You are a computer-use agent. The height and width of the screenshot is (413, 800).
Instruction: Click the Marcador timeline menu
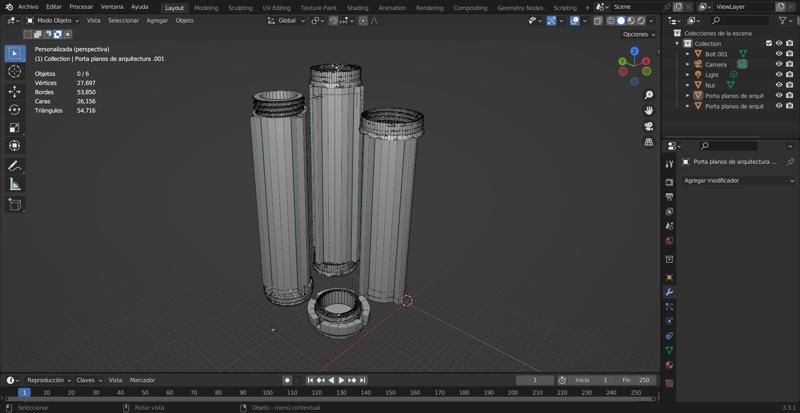(142, 380)
